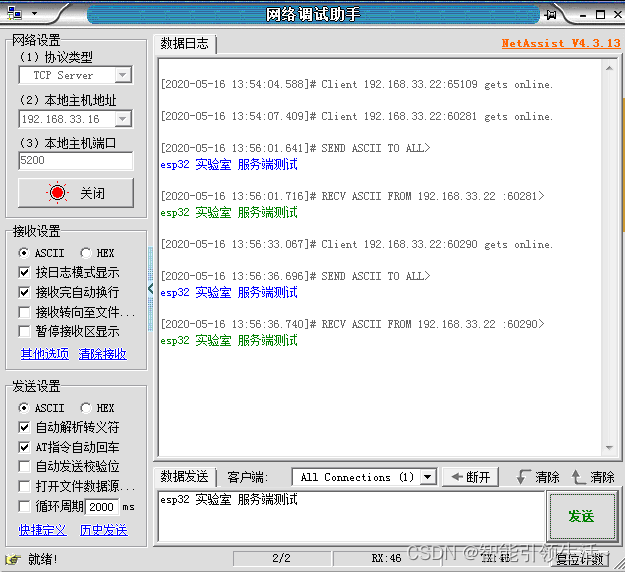625x572 pixels.
Task: Enable 自动发送校验位 checkbox
Action: 24,466
